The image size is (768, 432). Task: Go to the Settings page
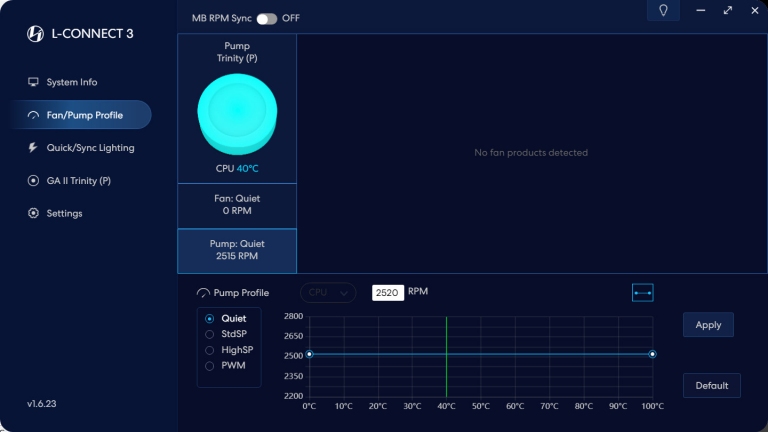tap(64, 214)
